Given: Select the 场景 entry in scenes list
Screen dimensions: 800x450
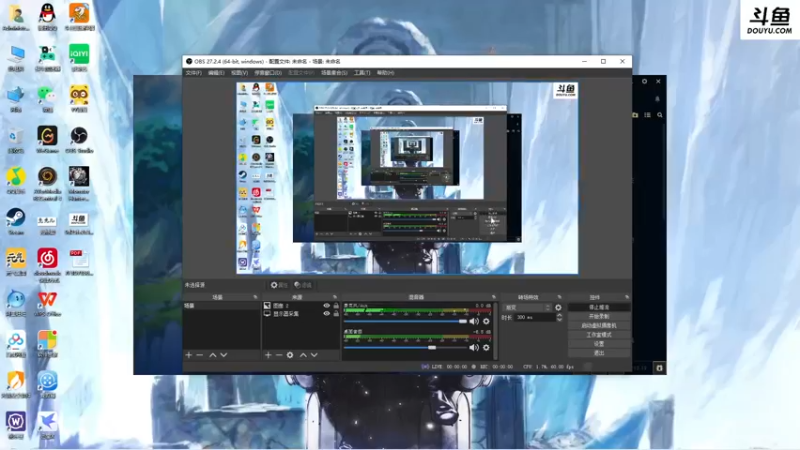Looking at the screenshot, I should [221, 306].
